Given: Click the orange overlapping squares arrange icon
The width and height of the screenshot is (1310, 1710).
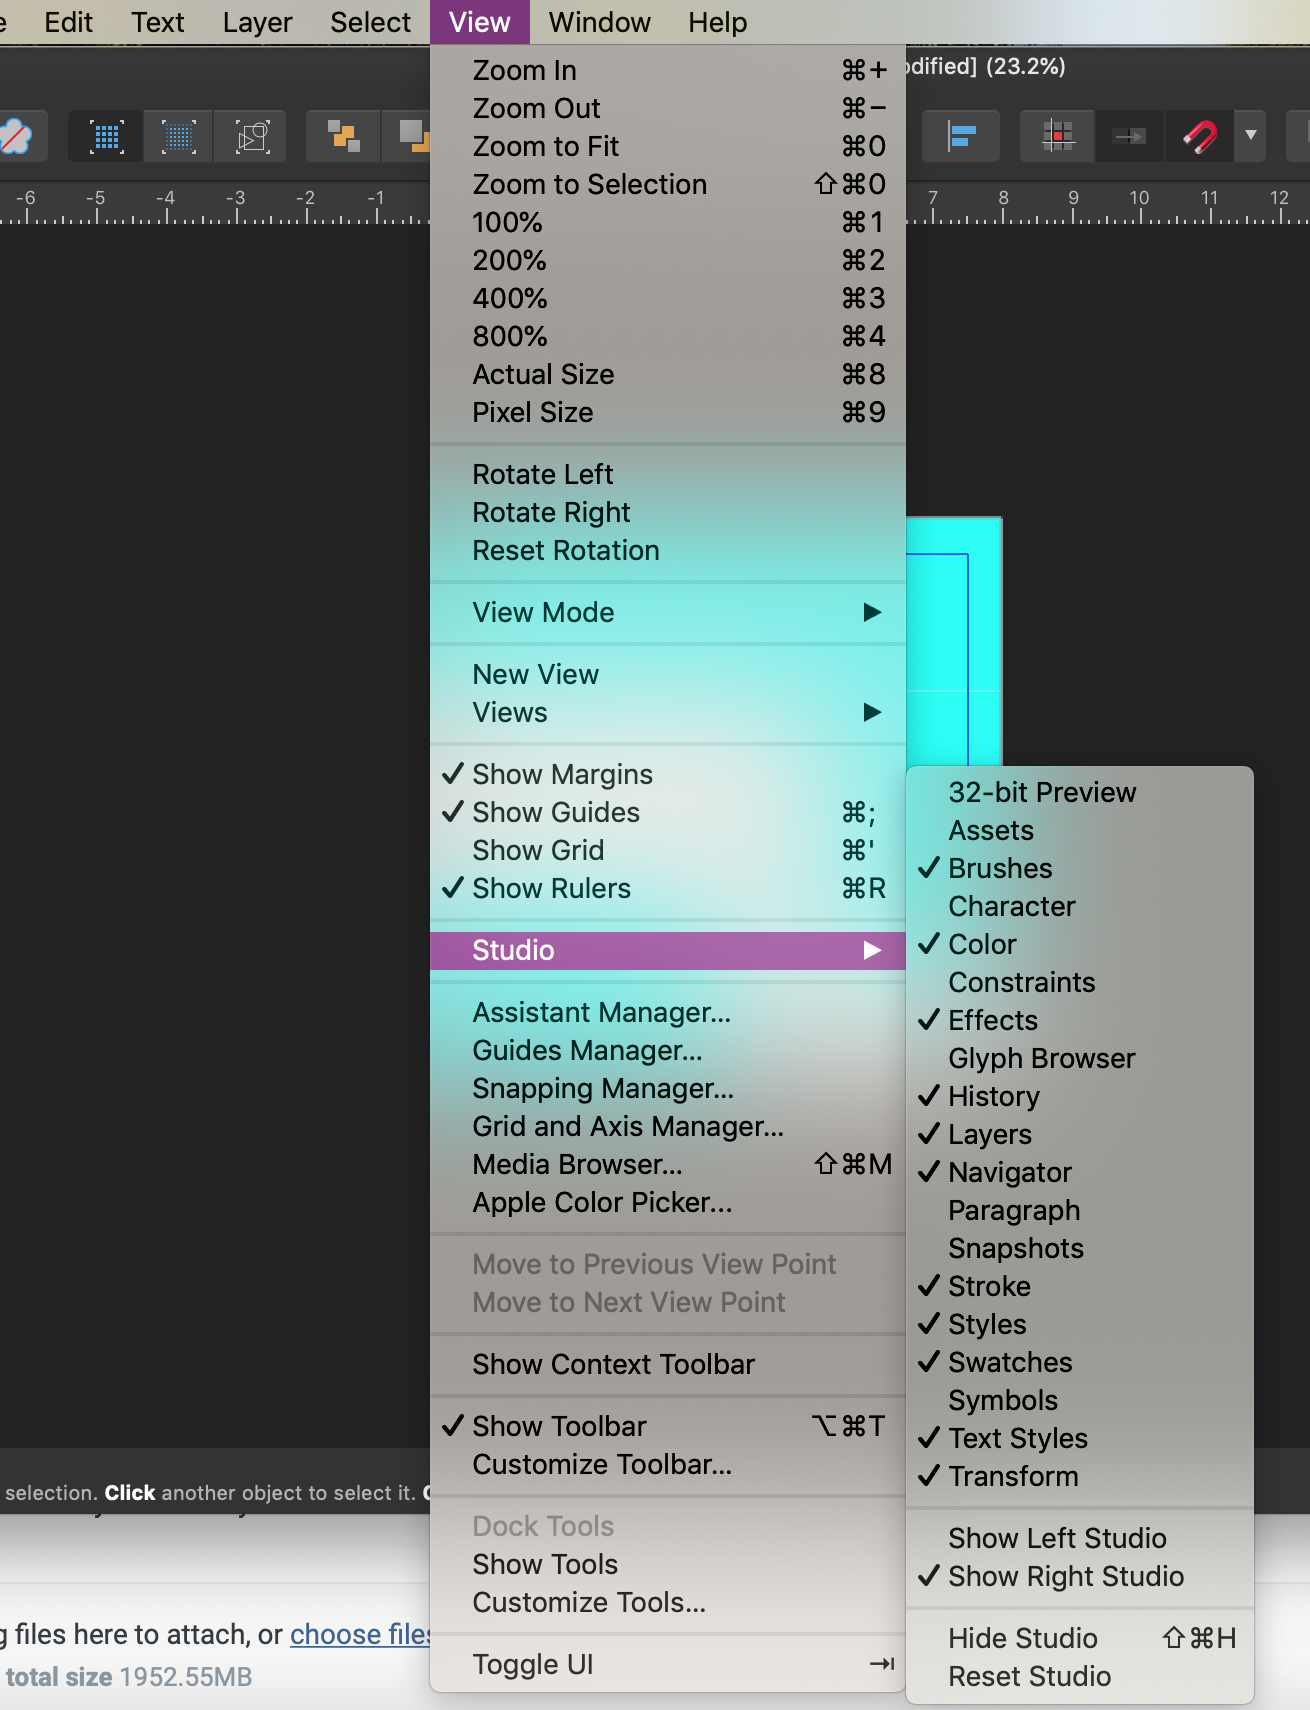Looking at the screenshot, I should [x=343, y=136].
